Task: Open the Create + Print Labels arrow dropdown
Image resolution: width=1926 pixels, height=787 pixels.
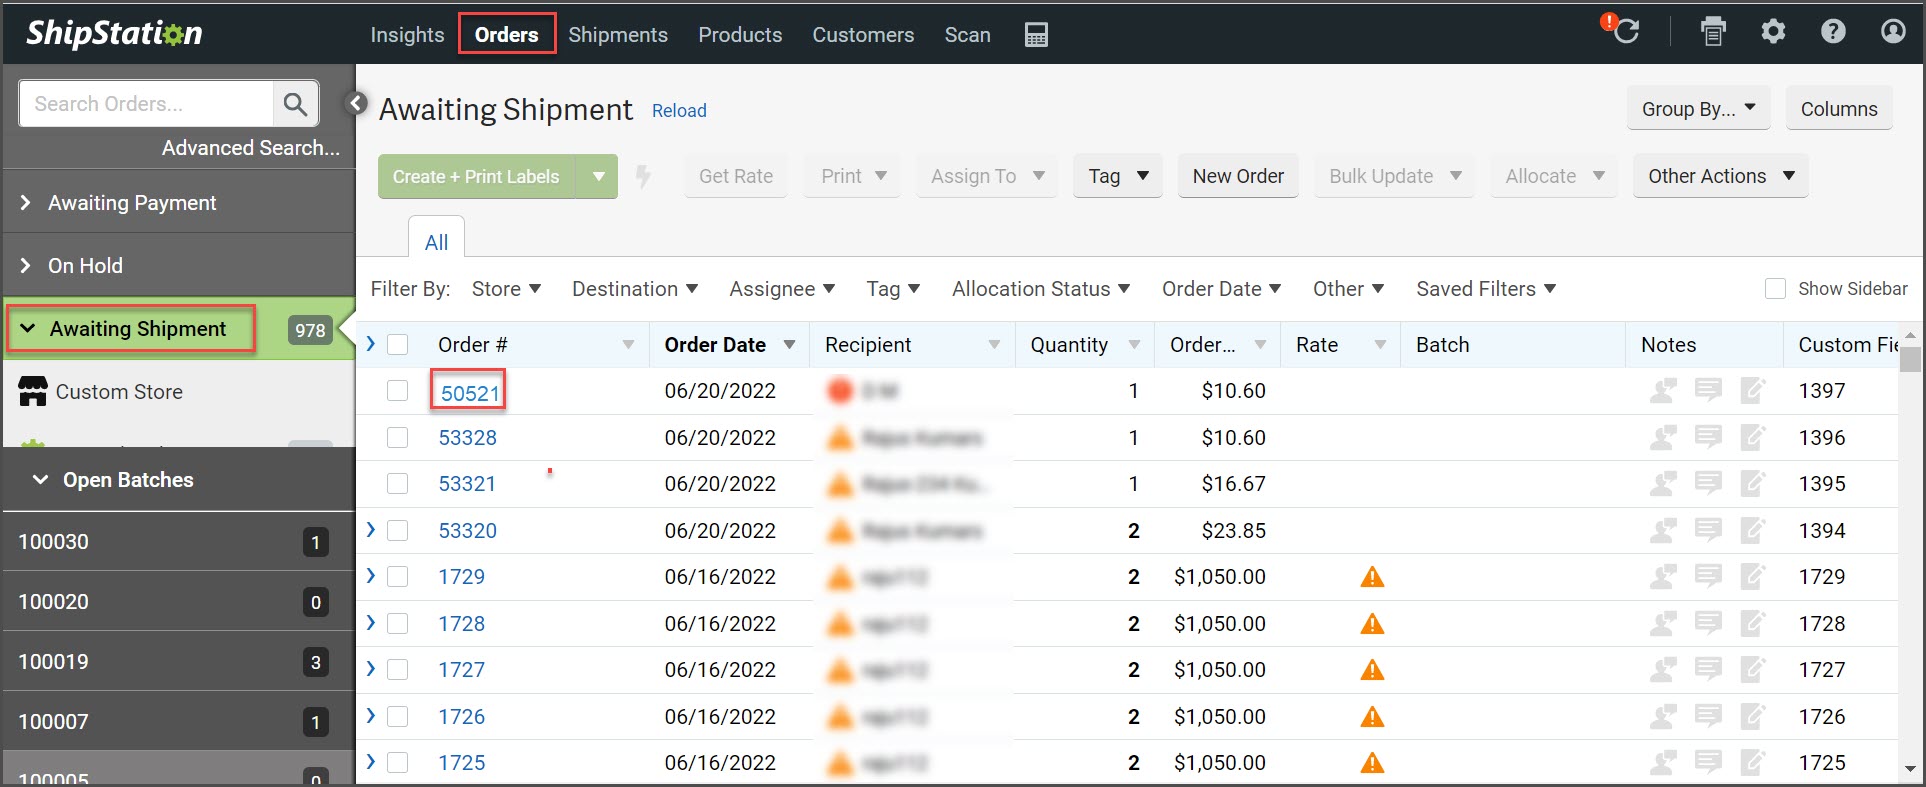Action: click(x=598, y=176)
